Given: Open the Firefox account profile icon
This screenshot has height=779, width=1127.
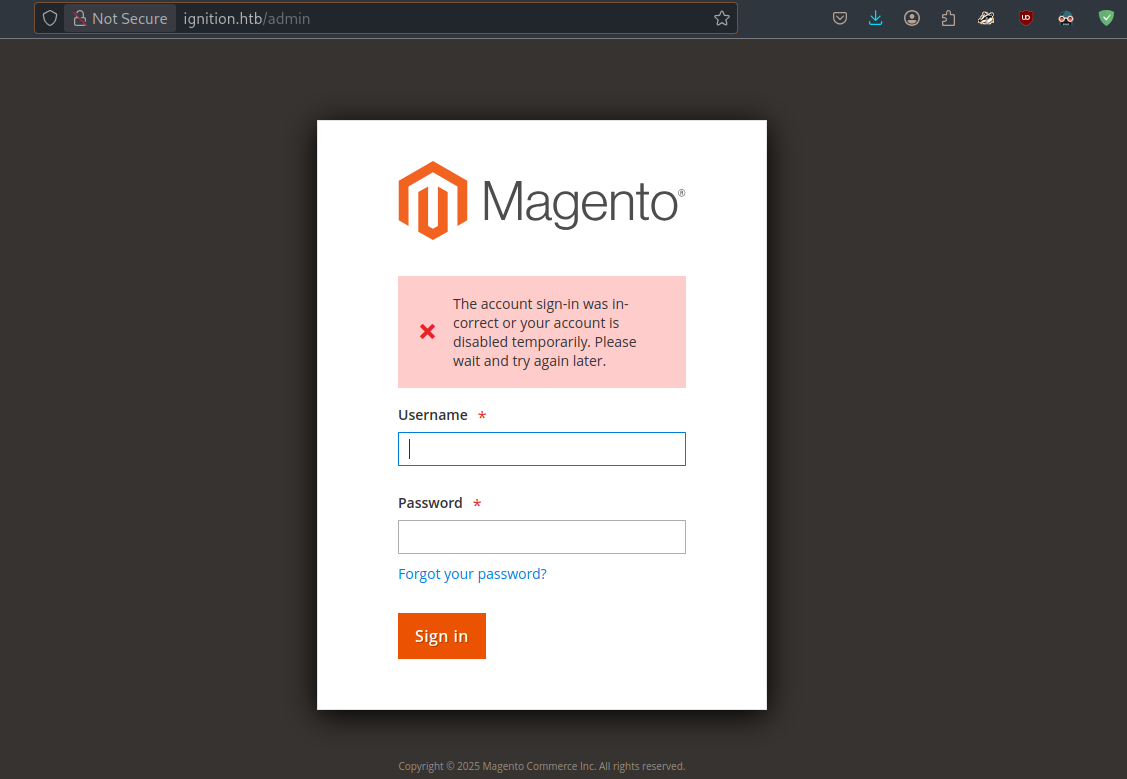Looking at the screenshot, I should pos(912,19).
